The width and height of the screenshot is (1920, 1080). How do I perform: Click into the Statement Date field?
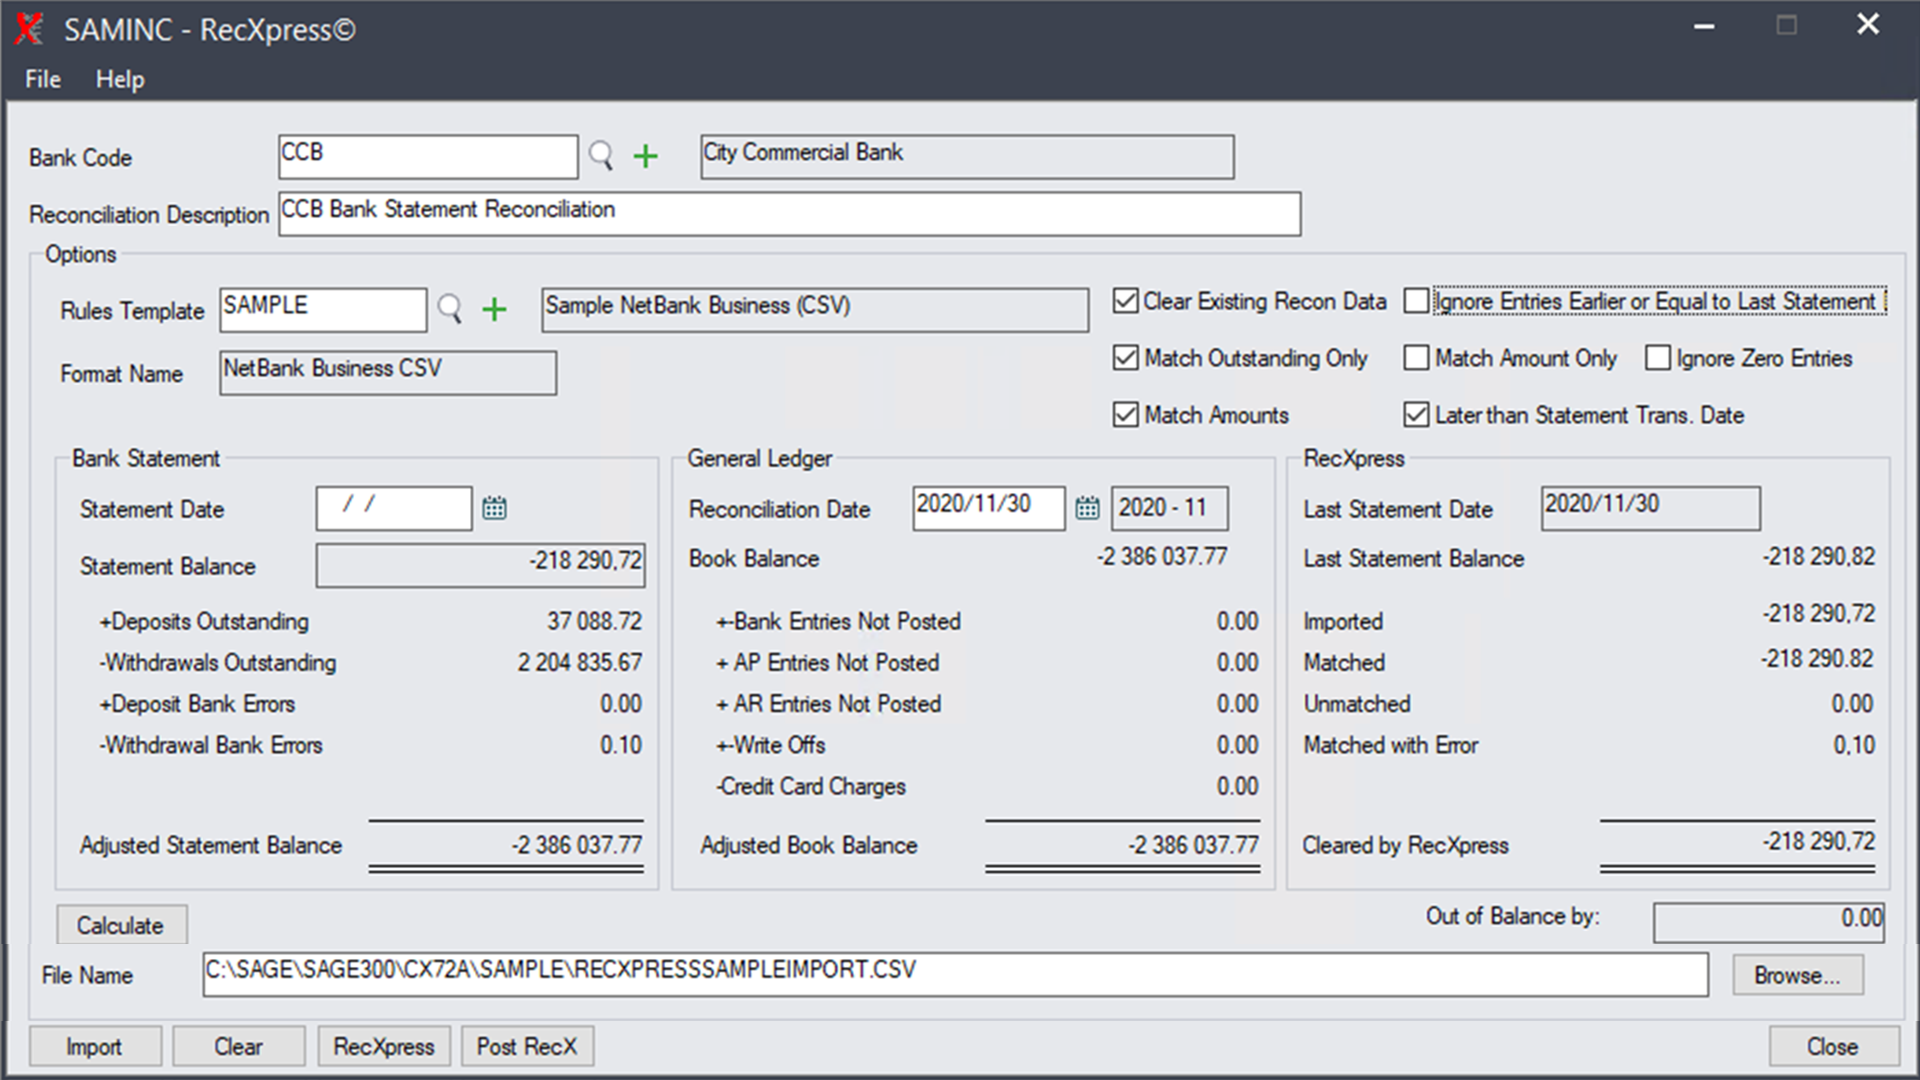(394, 508)
